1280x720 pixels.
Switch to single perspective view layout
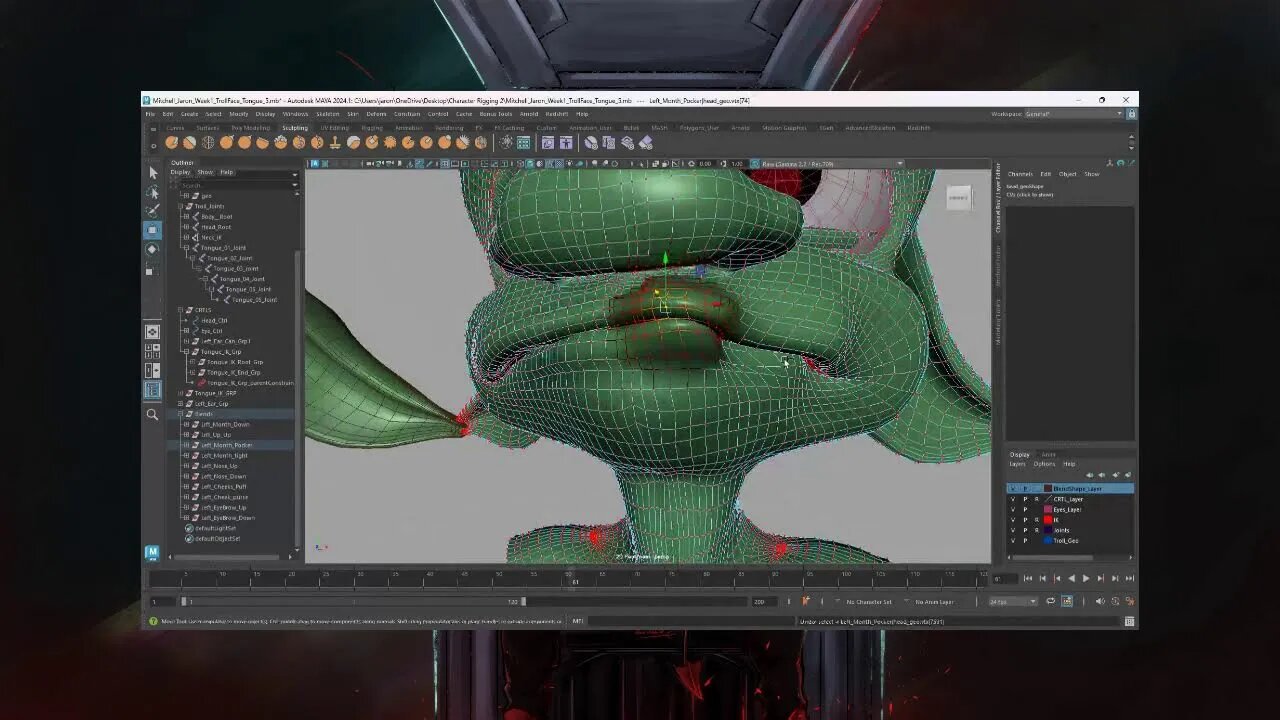[x=152, y=331]
